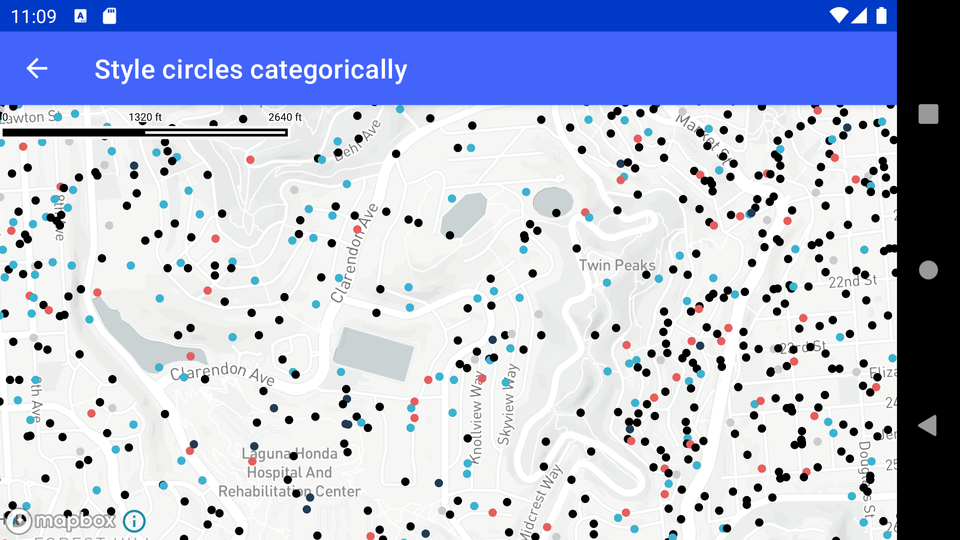Viewport: 960px width, 540px height.
Task: Tap the Knollview Way street label
Action: click(477, 420)
